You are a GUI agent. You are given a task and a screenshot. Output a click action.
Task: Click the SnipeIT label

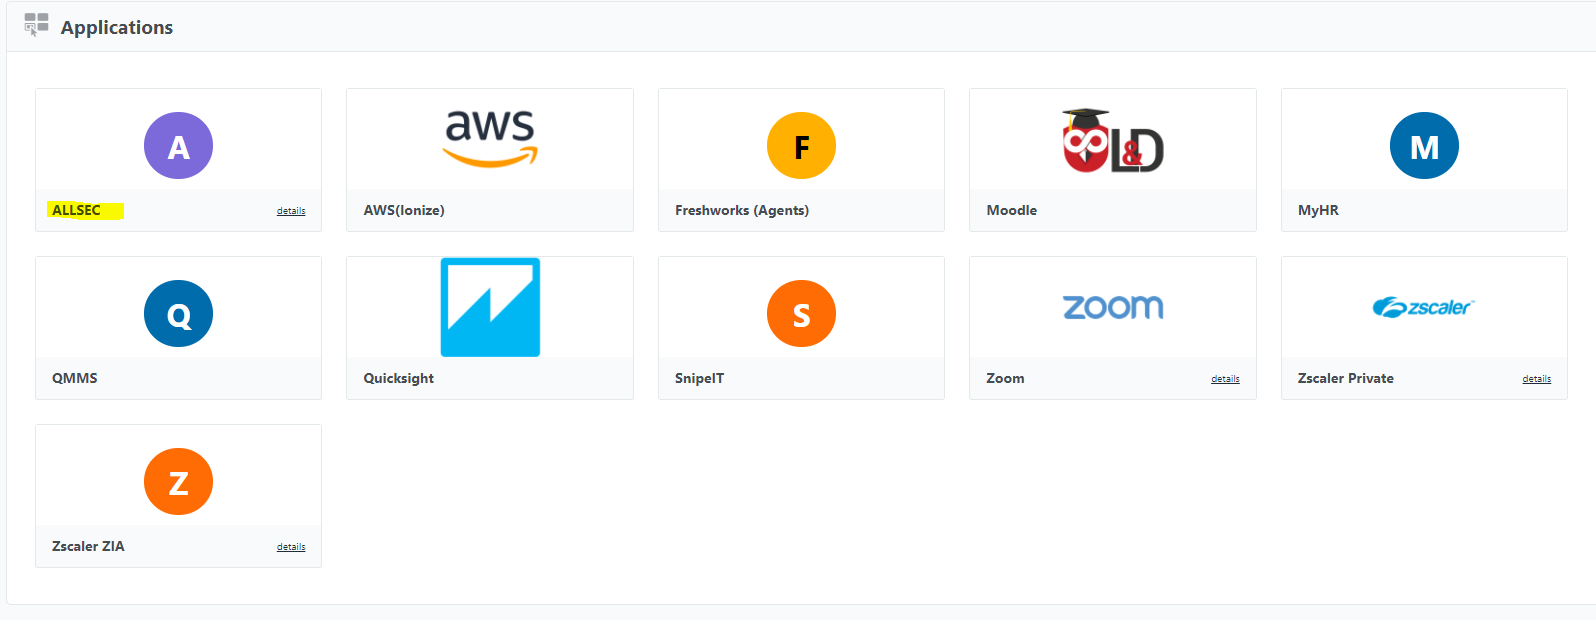[699, 378]
